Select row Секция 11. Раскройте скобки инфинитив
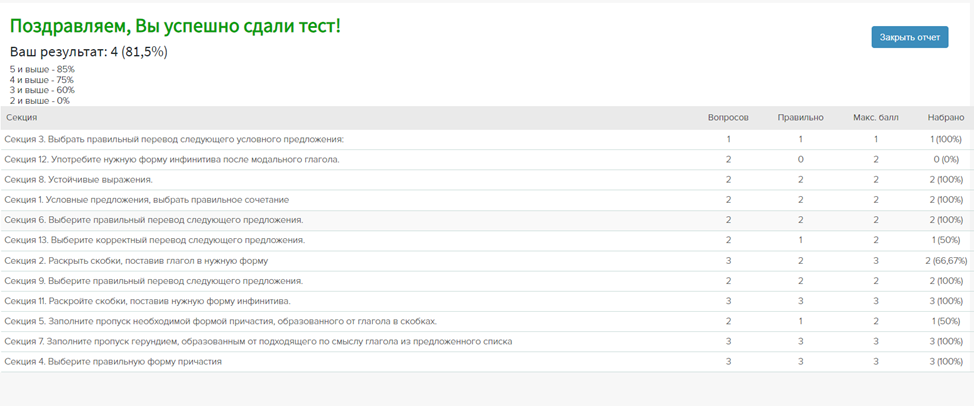The image size is (974, 406). coord(486,301)
